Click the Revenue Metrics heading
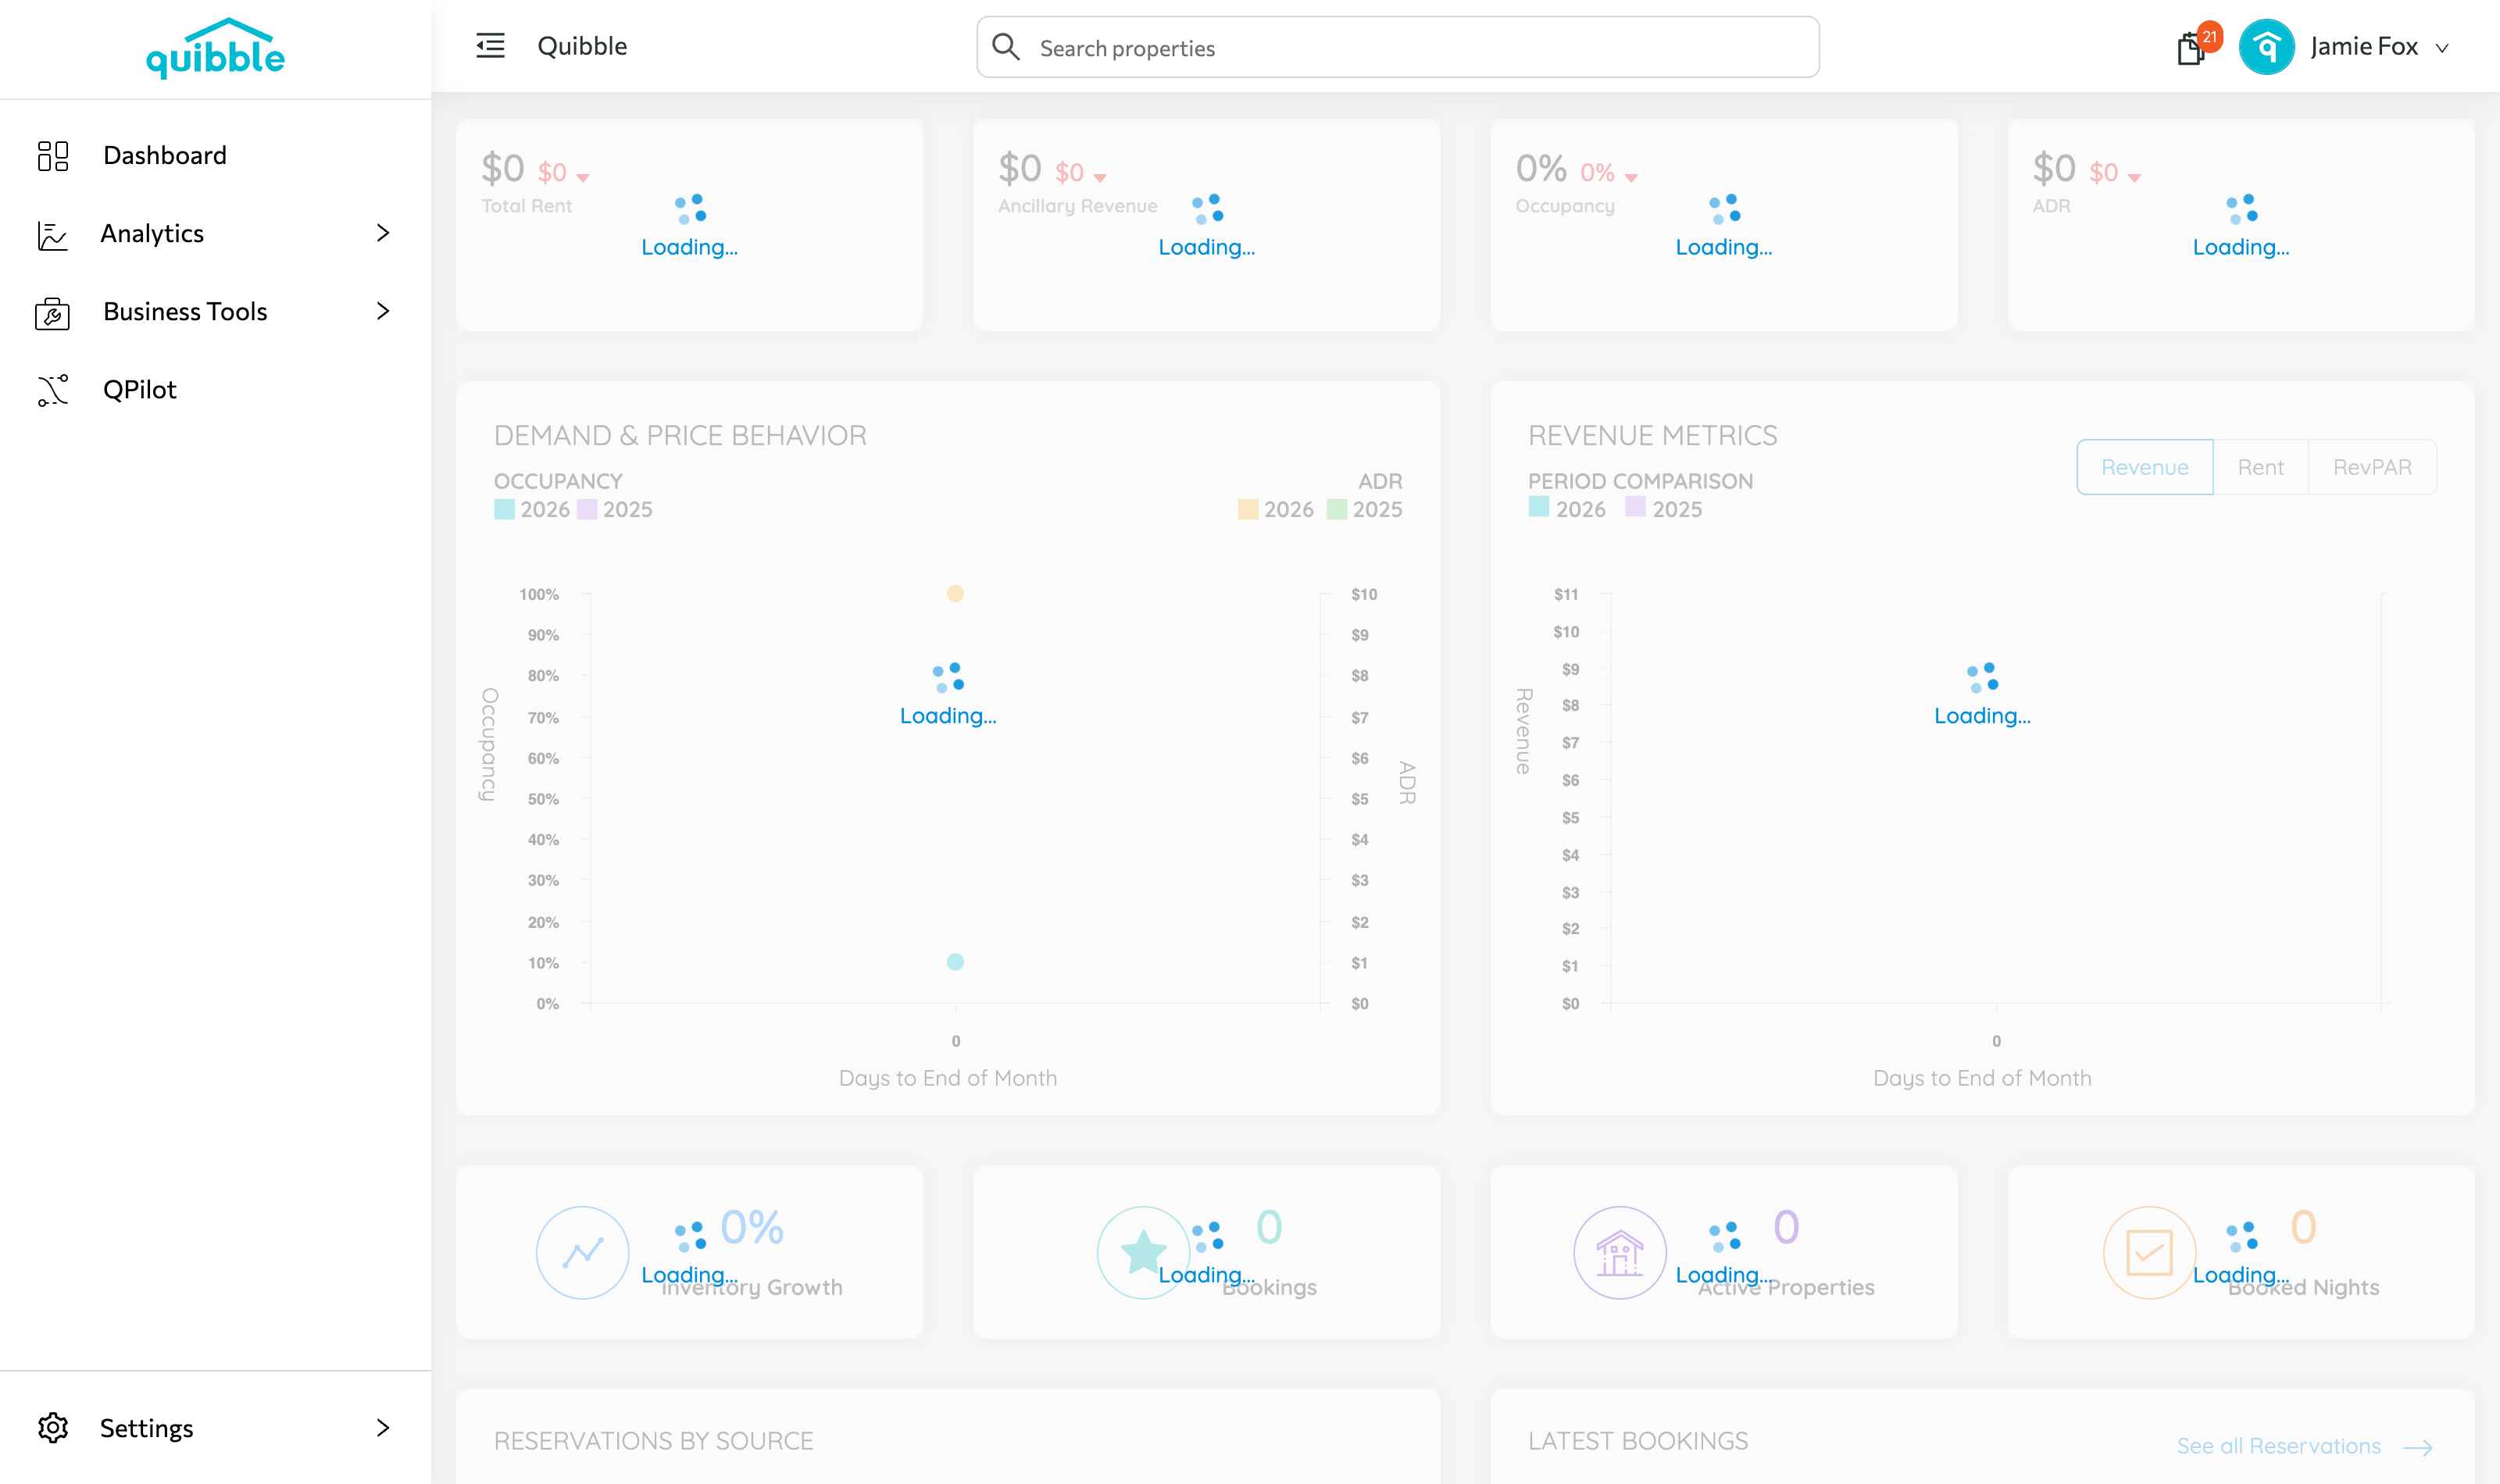2500x1484 pixels. [x=1652, y=435]
